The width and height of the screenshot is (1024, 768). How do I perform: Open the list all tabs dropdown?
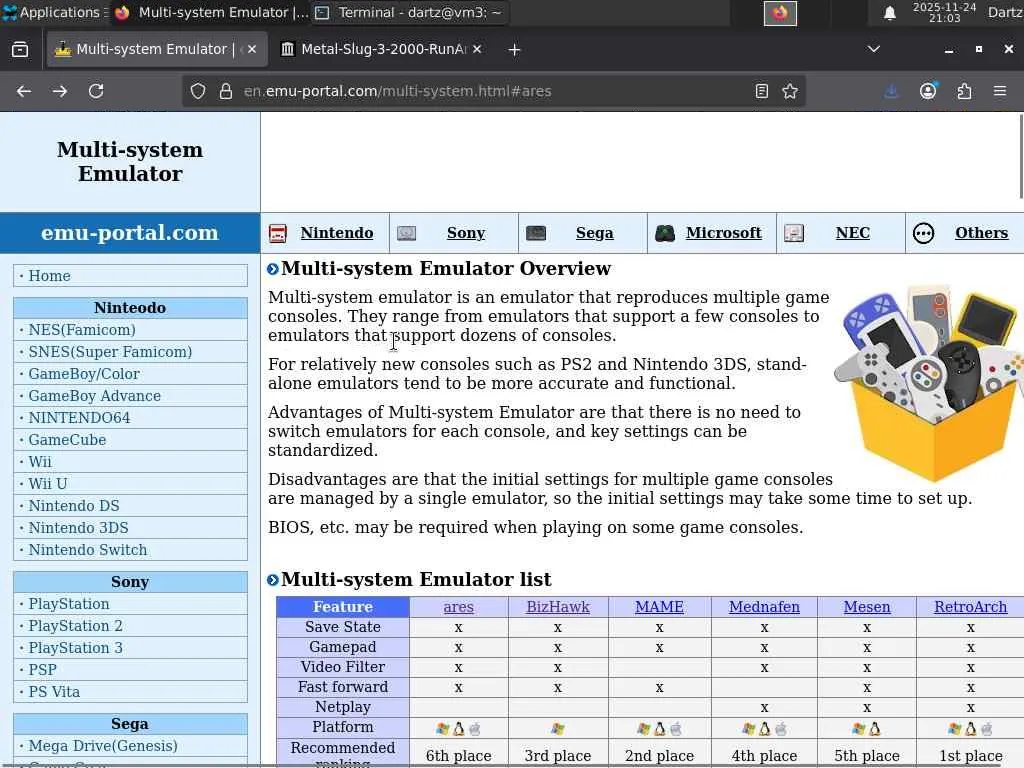(x=873, y=49)
